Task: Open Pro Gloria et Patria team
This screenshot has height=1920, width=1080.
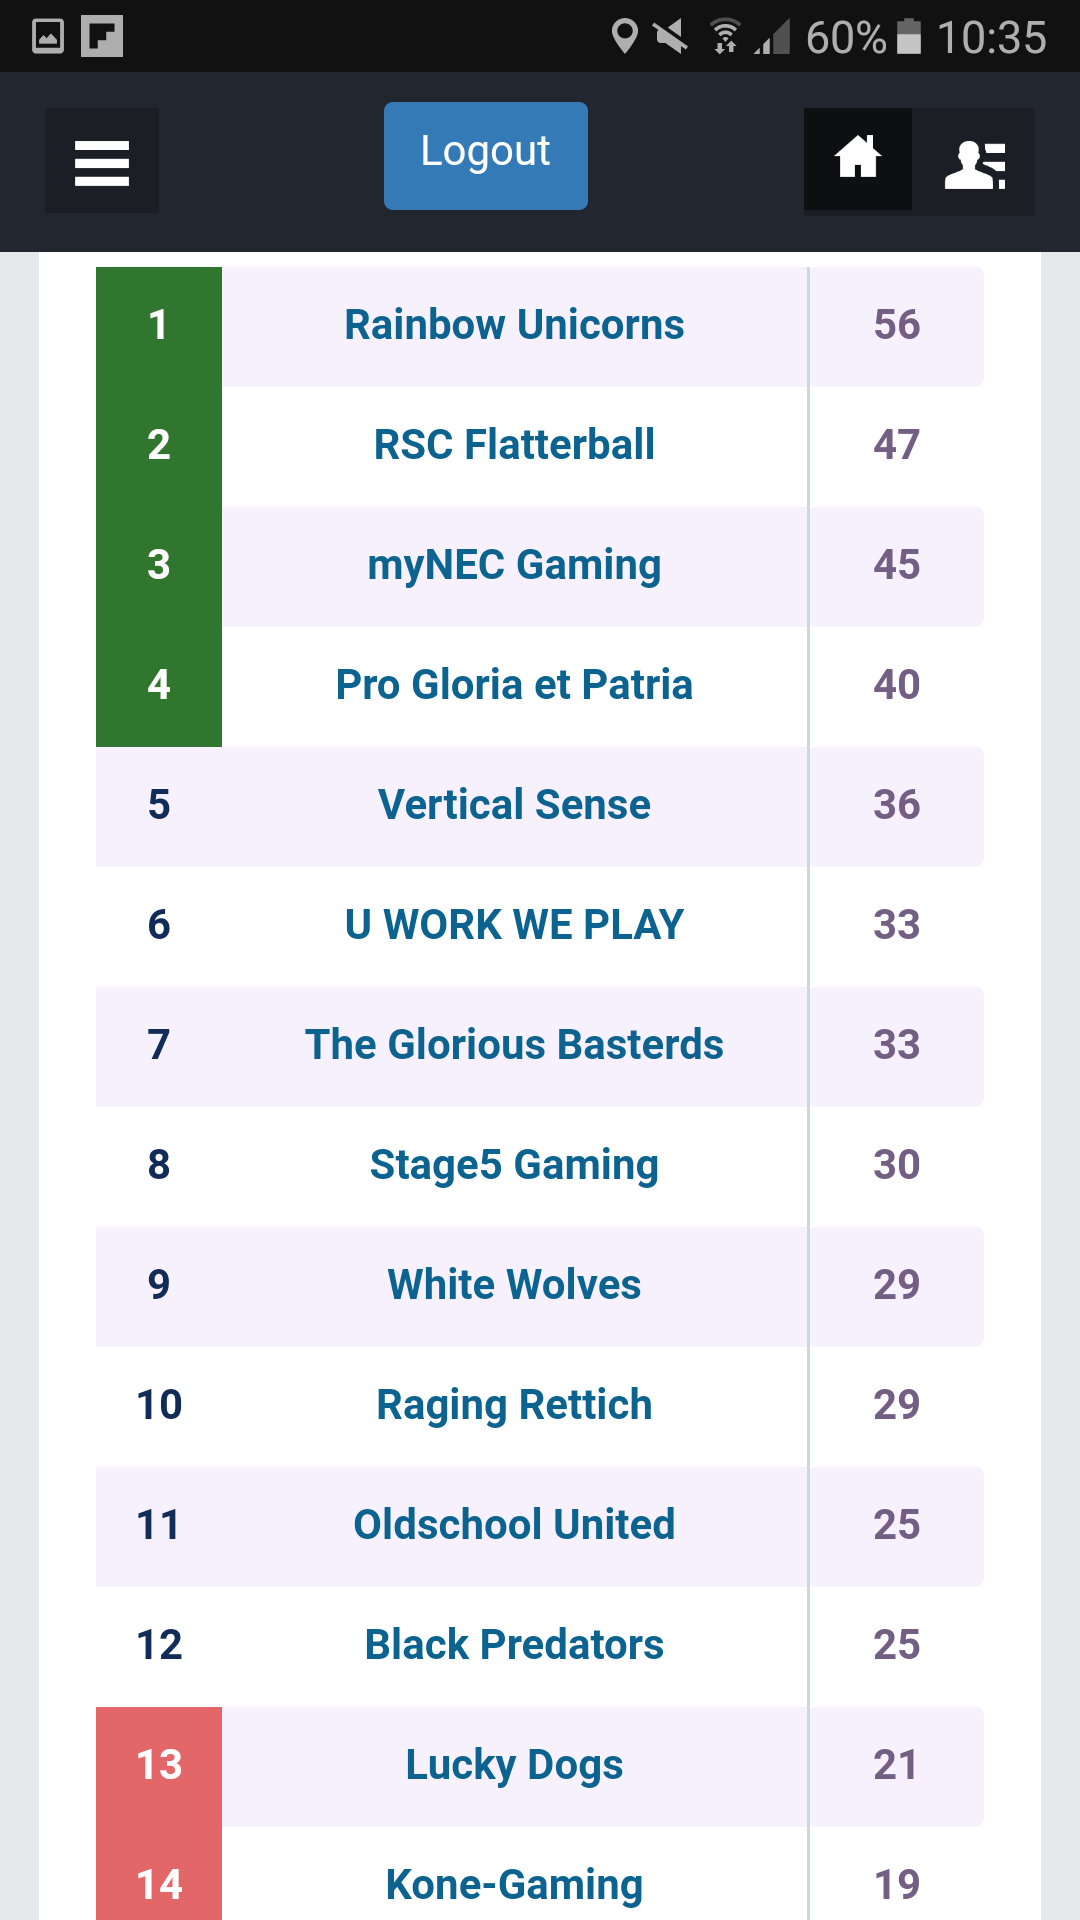Action: click(514, 685)
